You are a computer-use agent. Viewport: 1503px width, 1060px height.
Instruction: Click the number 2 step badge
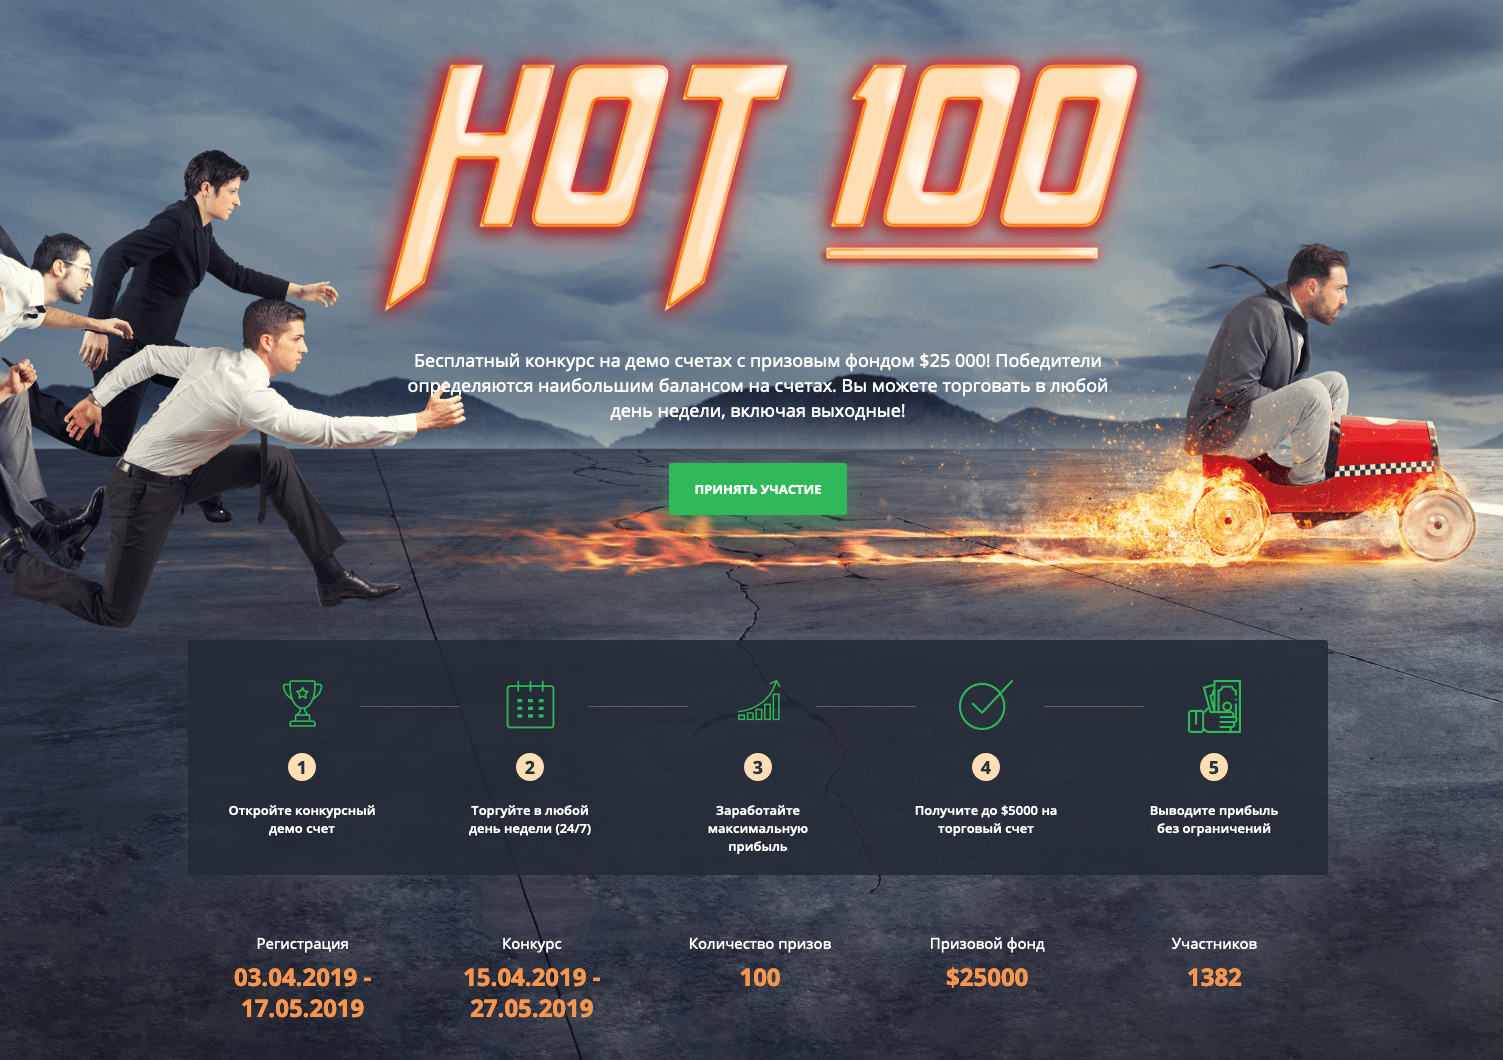click(530, 767)
